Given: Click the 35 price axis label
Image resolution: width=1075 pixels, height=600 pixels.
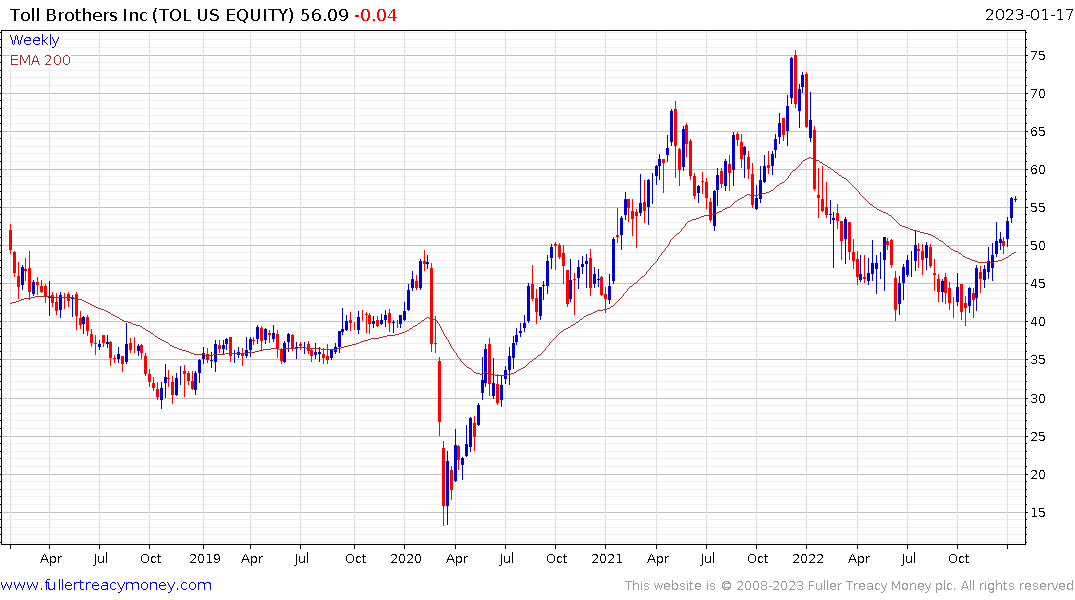Looking at the screenshot, I should coord(1038,360).
